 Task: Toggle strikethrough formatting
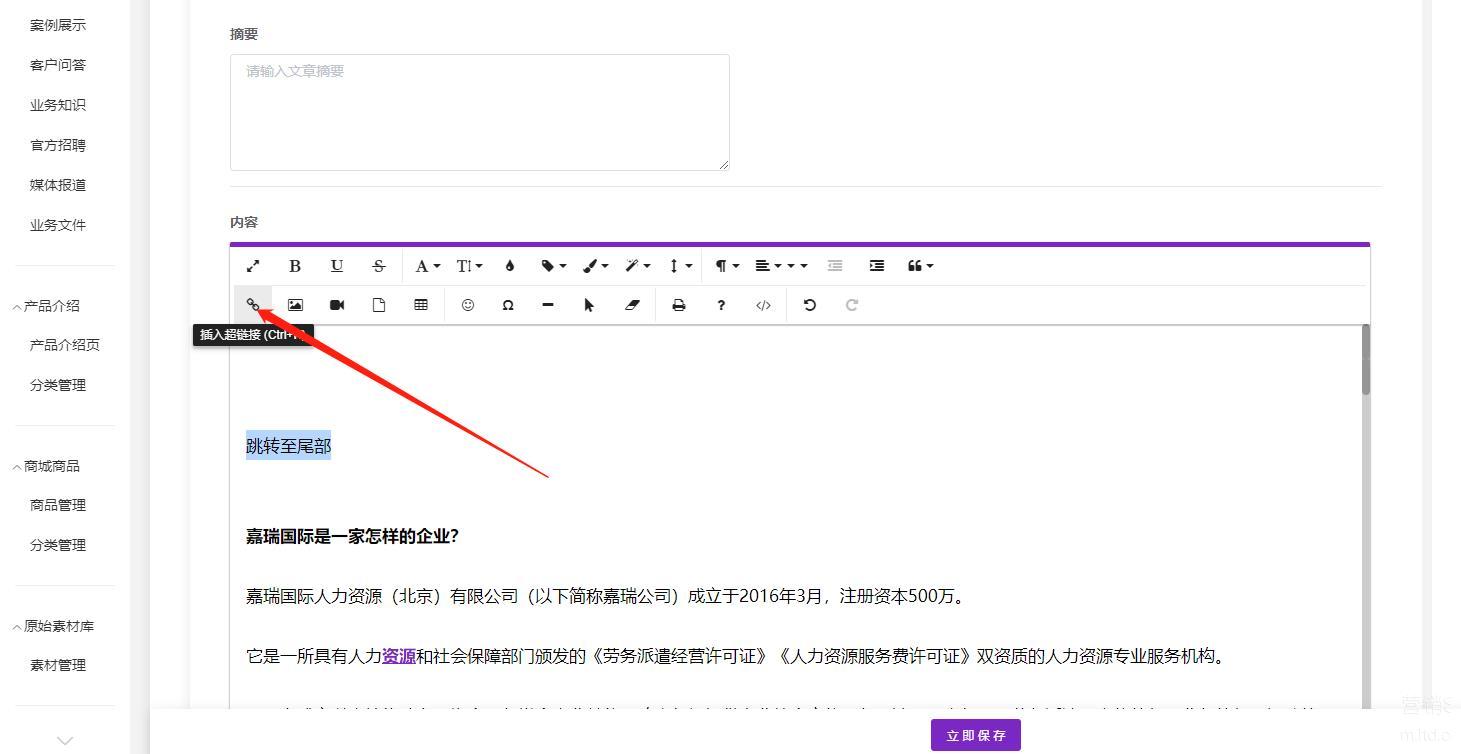coord(378,266)
